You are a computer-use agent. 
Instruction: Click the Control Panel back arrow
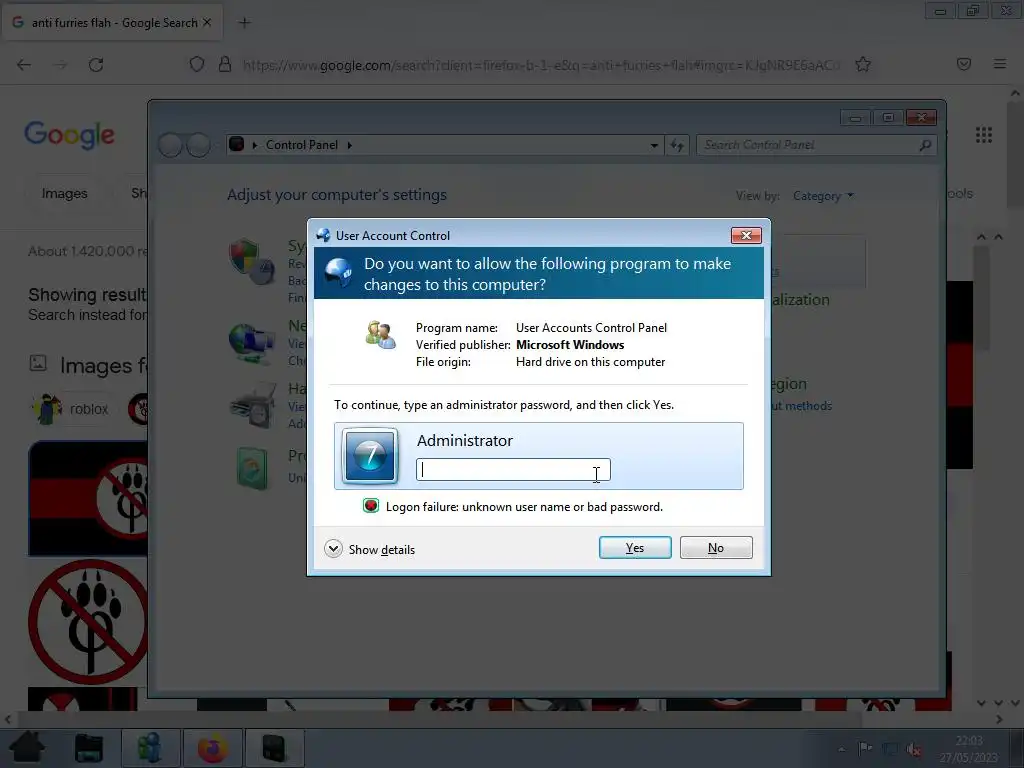tap(170, 145)
